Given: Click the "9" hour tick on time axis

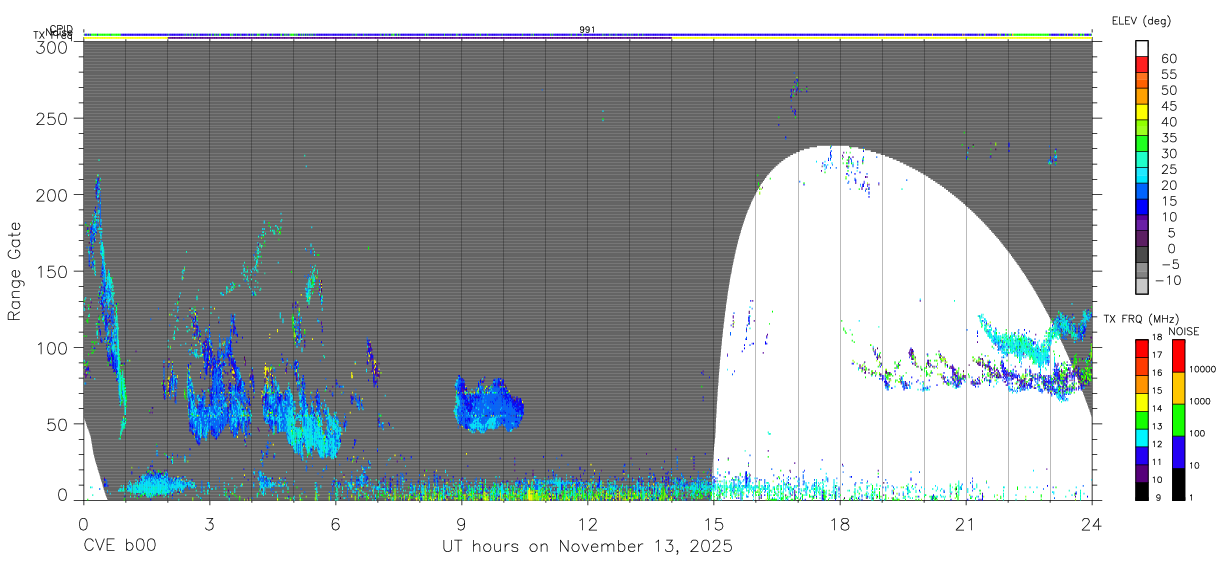Looking at the screenshot, I should pyautogui.click(x=461, y=523).
